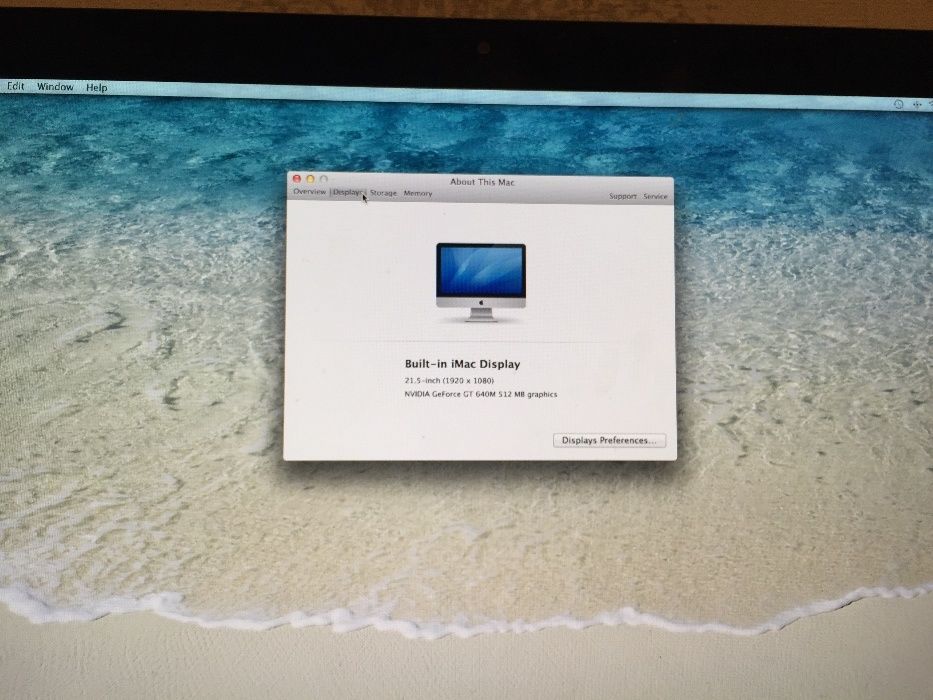Image resolution: width=933 pixels, height=700 pixels.
Task: Click the Built-in iMac Display heading
Action: (x=462, y=364)
